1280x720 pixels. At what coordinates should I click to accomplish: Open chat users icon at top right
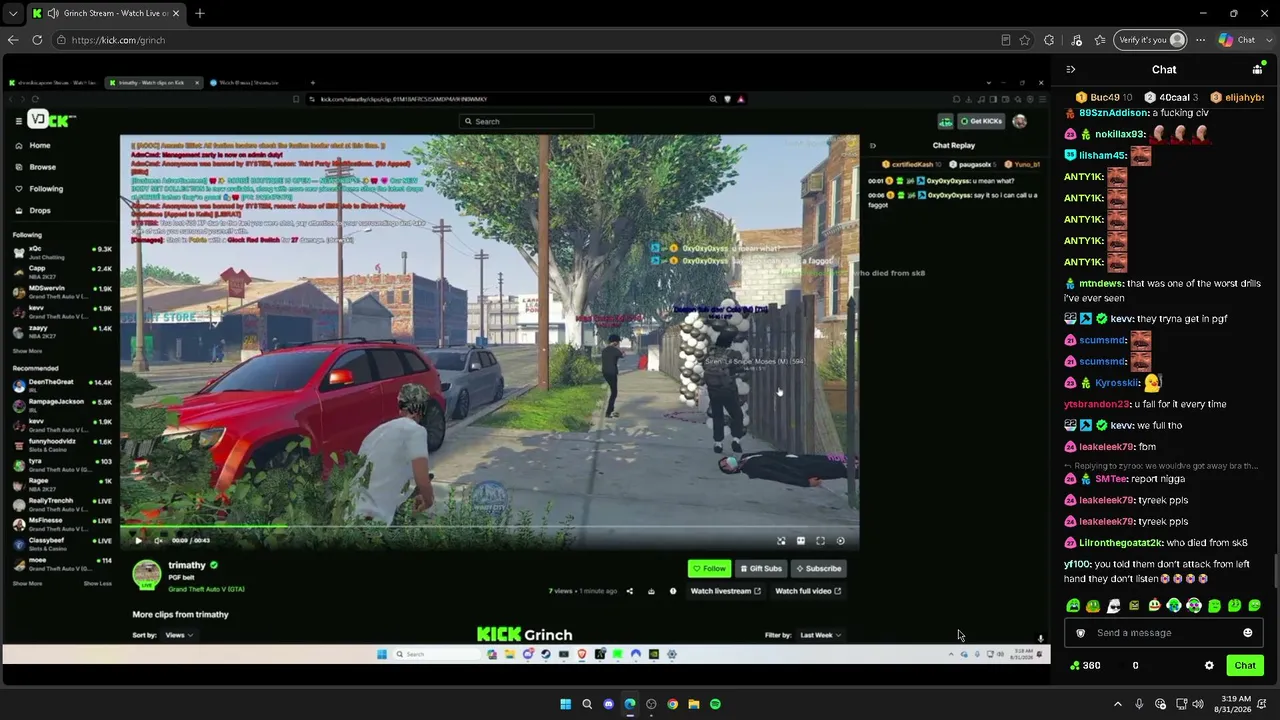coord(1257,69)
